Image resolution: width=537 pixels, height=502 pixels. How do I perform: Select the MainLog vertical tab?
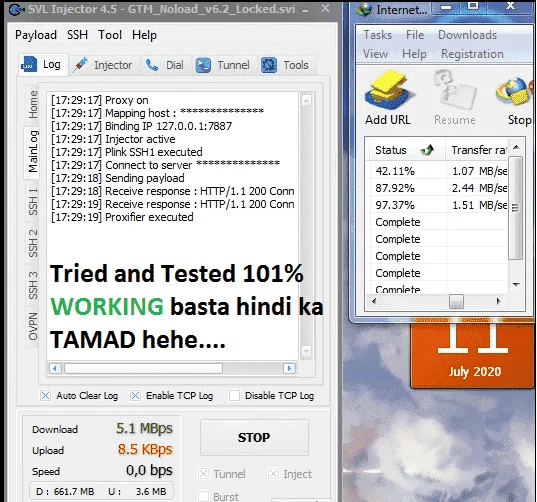(x=33, y=152)
